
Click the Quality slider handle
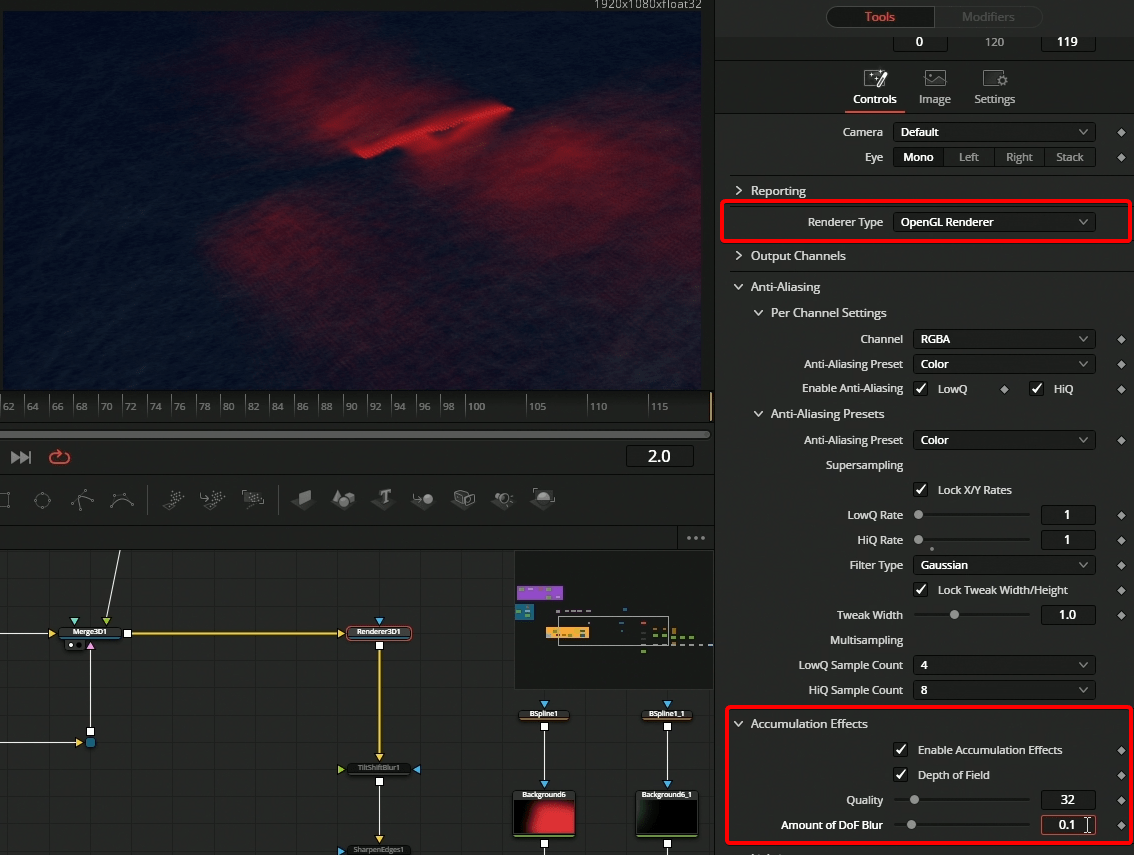[915, 800]
